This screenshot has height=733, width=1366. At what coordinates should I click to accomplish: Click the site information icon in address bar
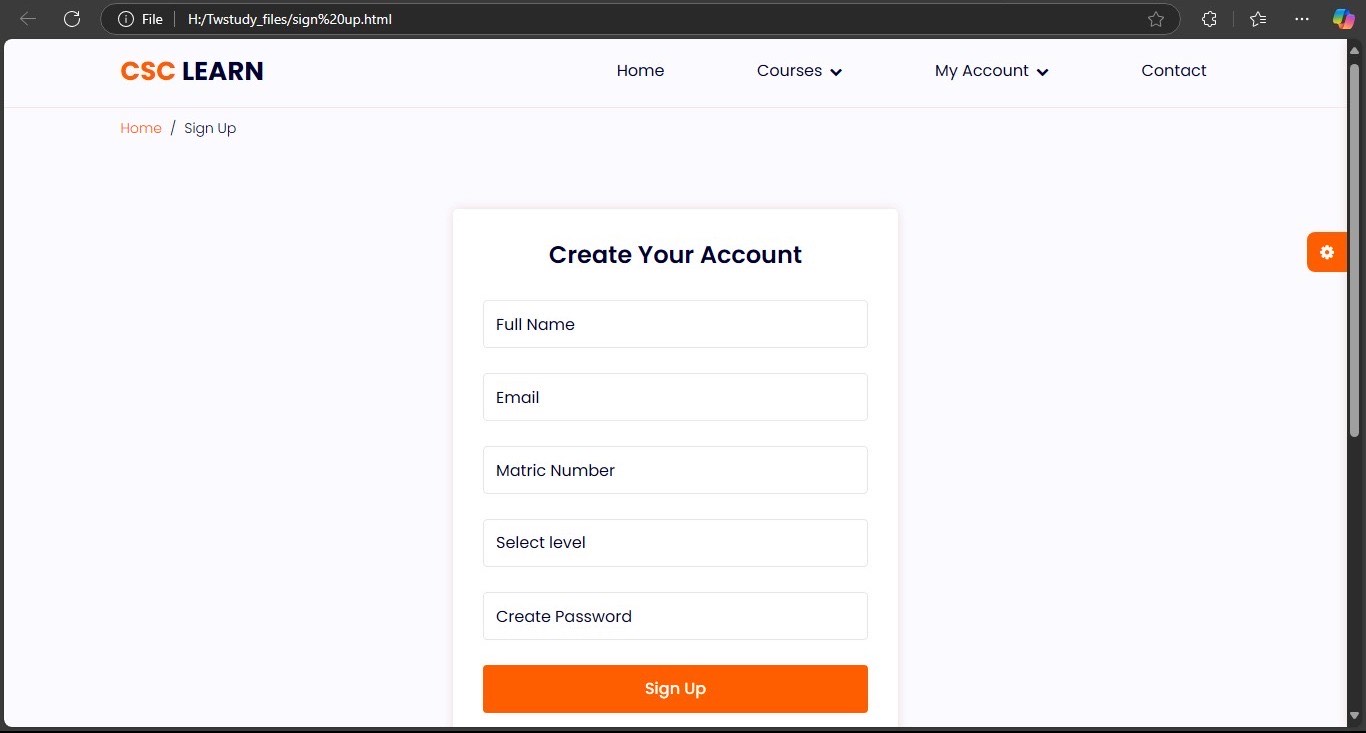click(126, 19)
